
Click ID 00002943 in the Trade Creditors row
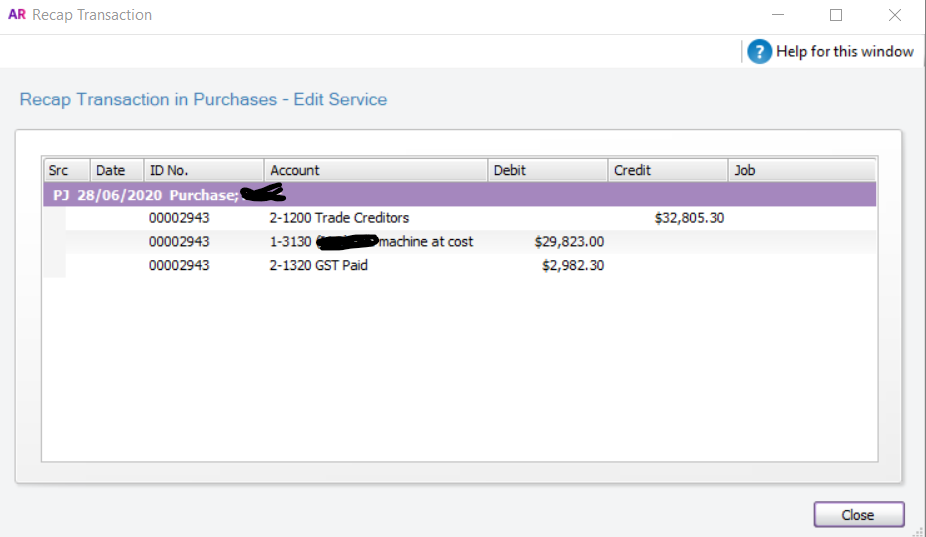pos(179,218)
